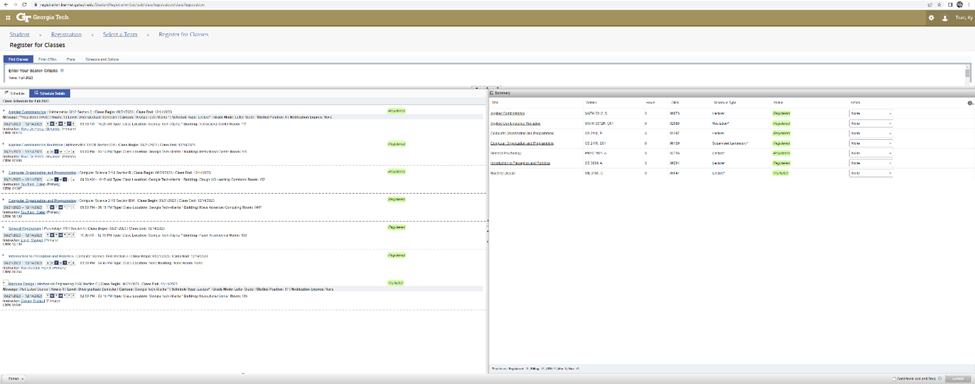Toggle Conditional Add and Drop checkbox

tap(893, 378)
